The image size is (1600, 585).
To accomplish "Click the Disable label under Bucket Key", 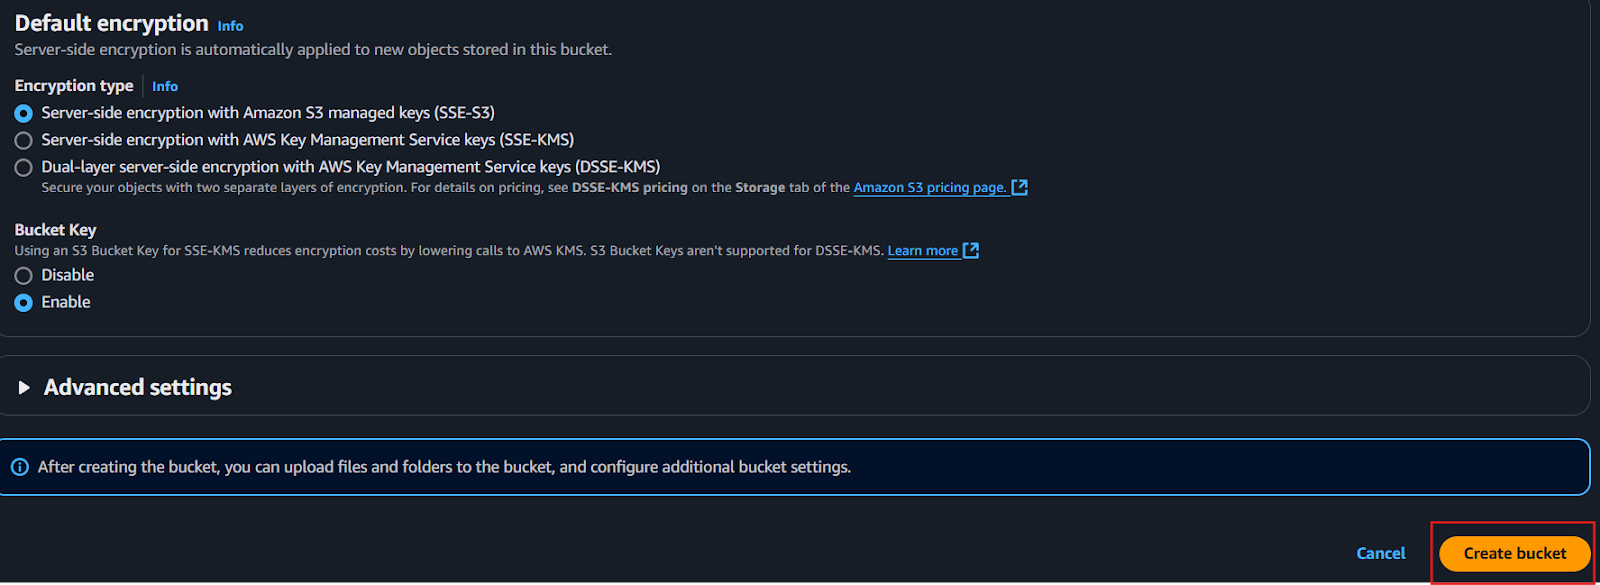I will coord(67,275).
